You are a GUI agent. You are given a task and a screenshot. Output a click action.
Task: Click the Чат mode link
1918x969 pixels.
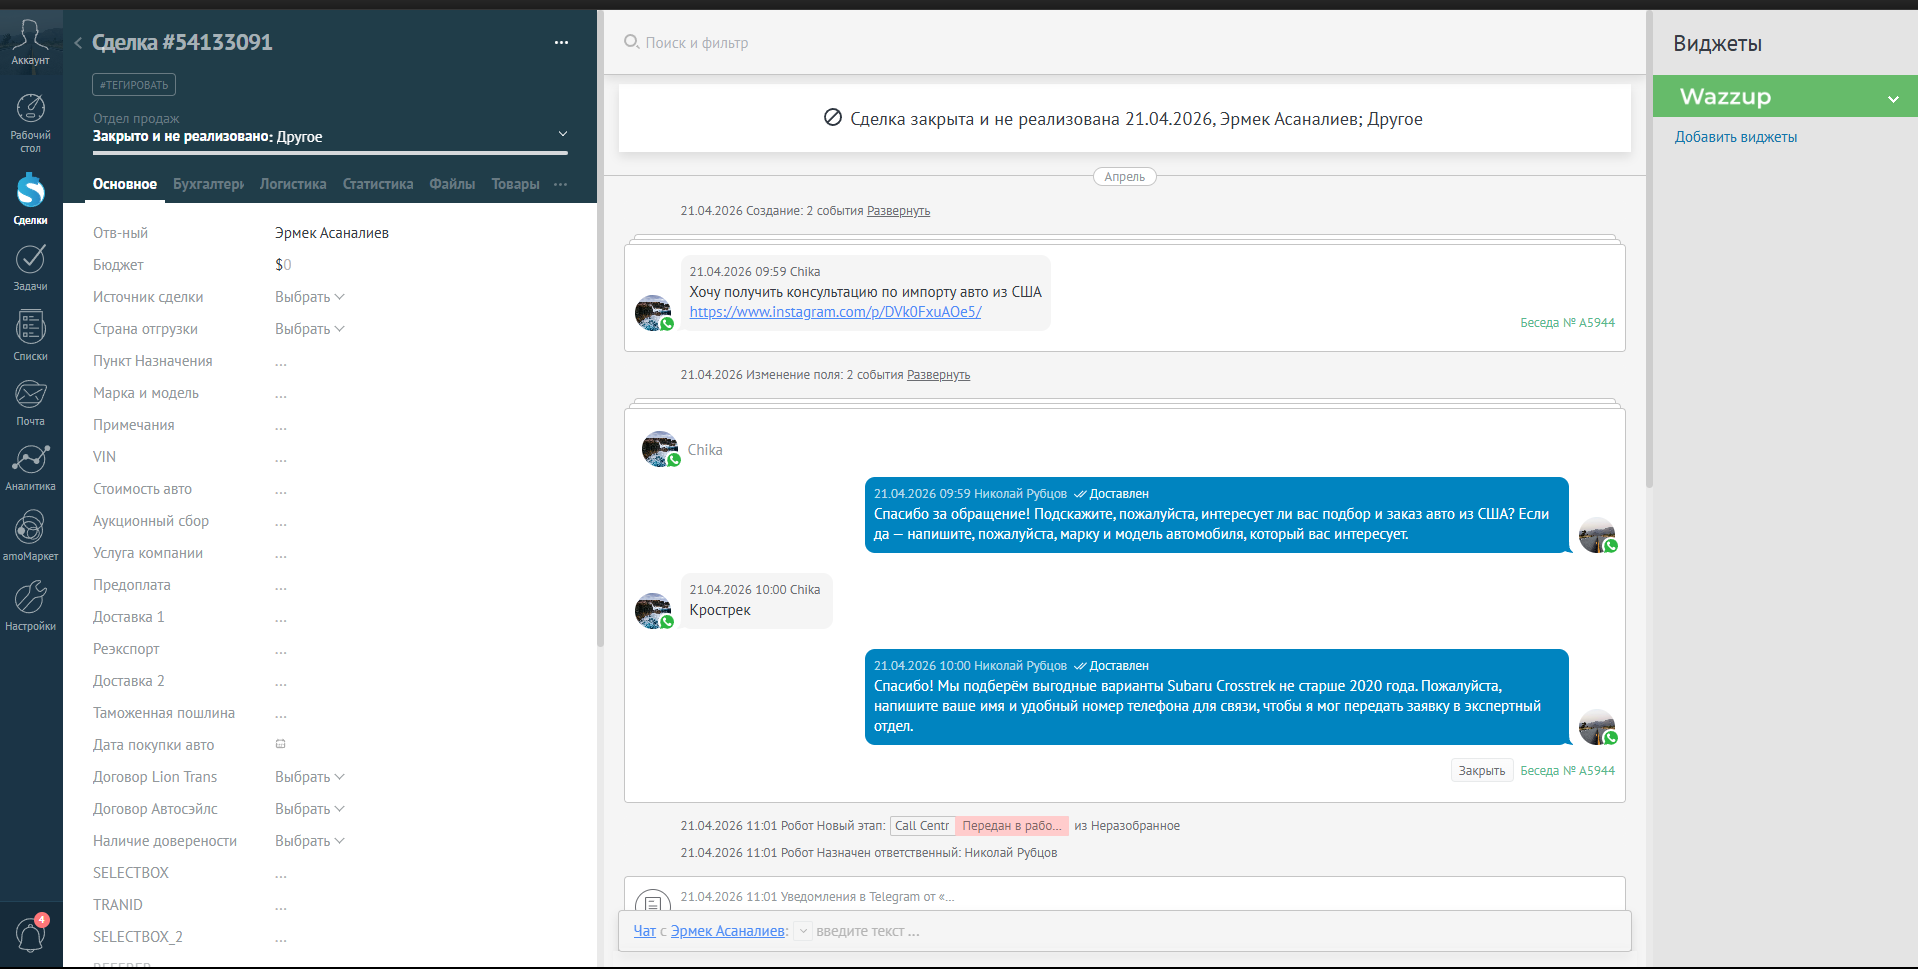click(644, 931)
